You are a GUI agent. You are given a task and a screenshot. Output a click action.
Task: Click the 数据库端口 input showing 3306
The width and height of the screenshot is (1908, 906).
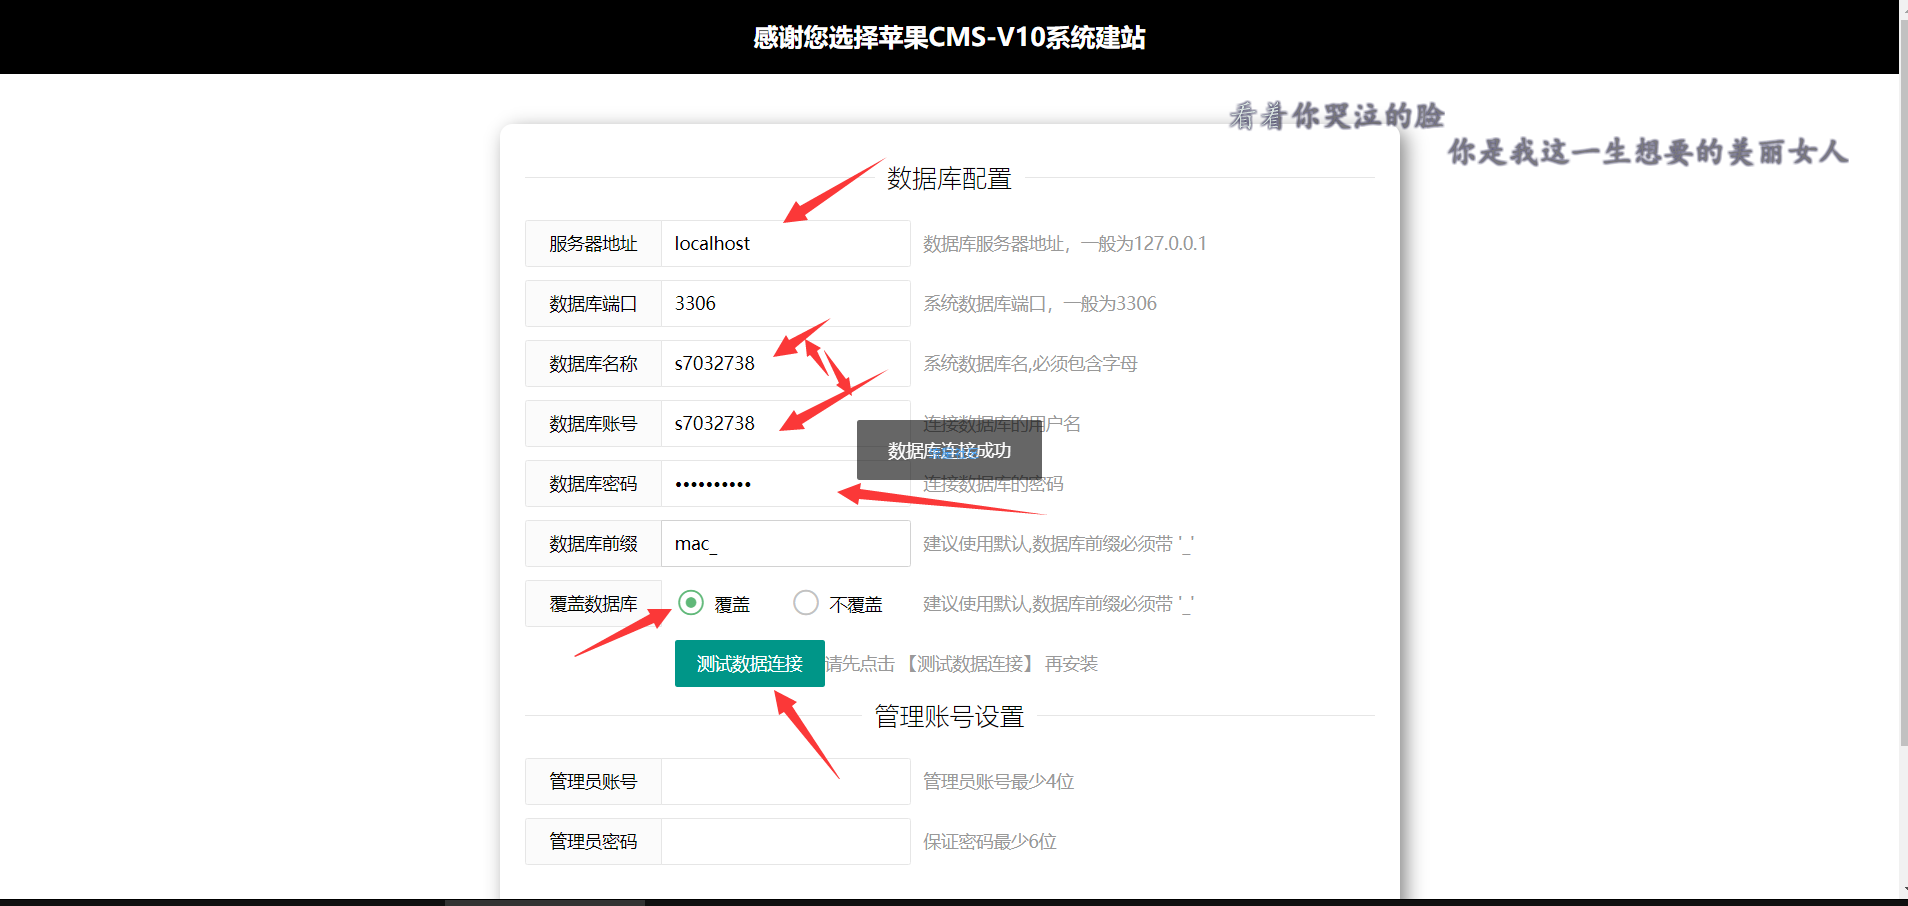[786, 303]
